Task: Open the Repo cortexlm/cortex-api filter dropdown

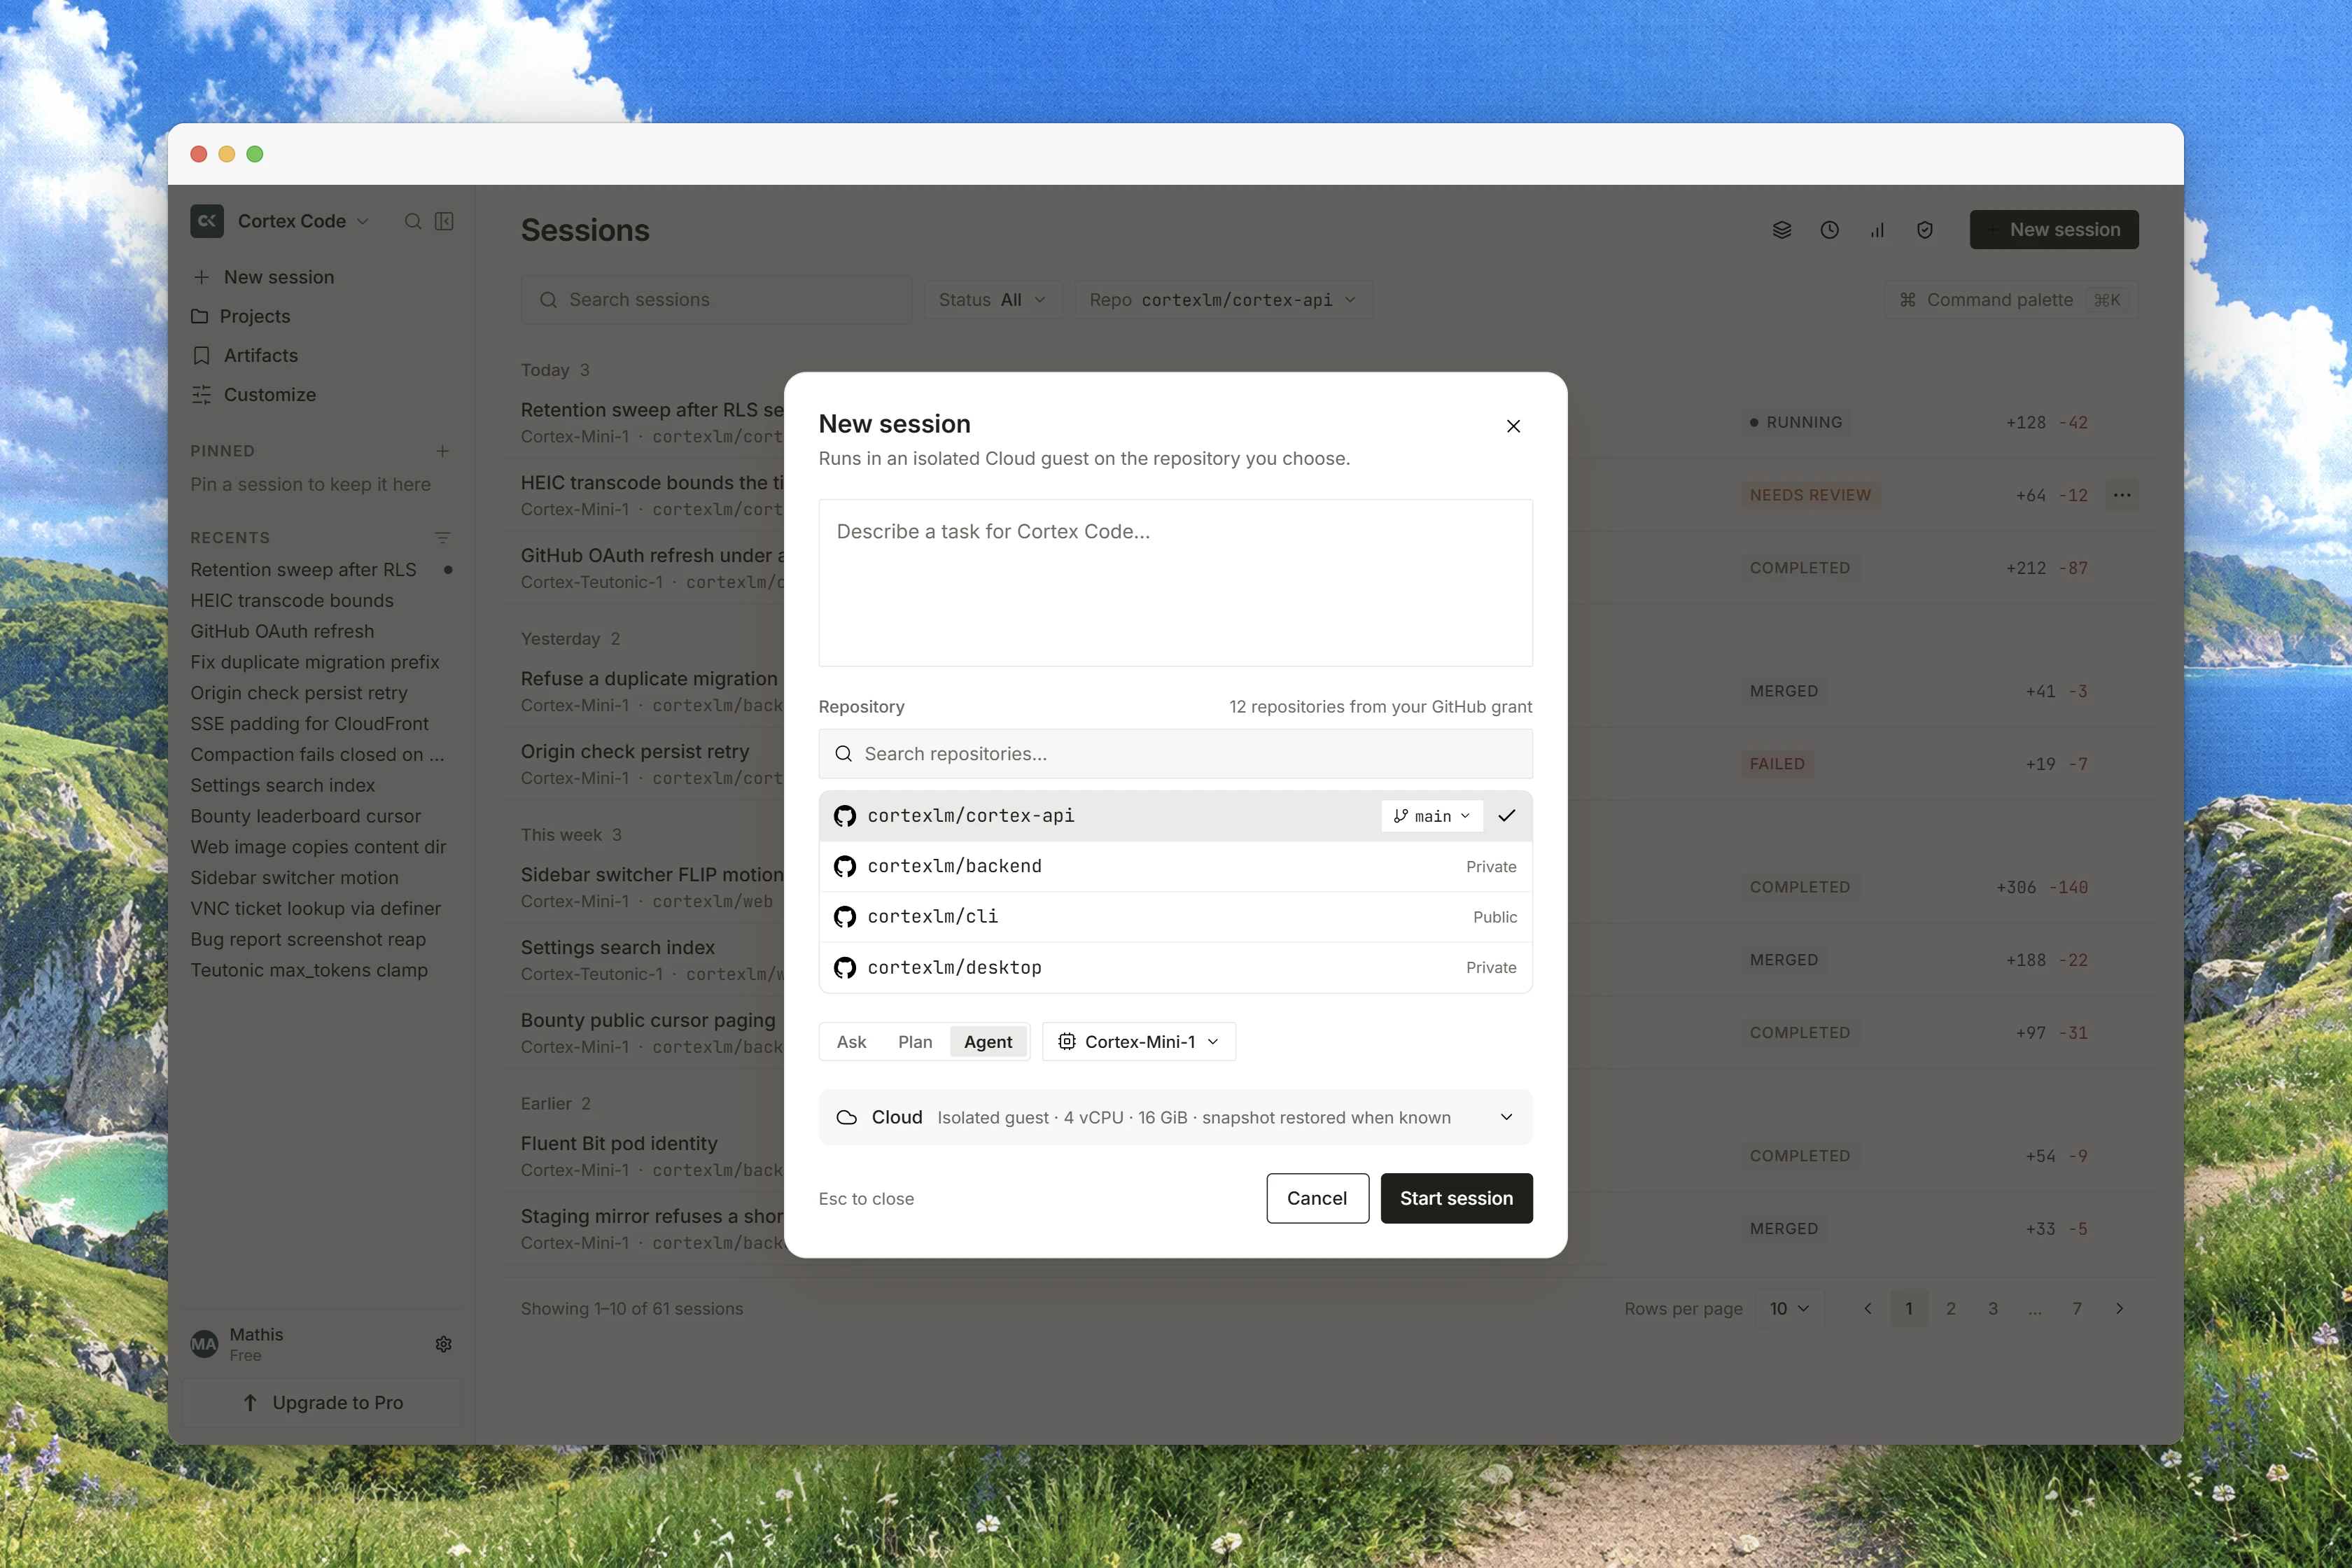Action: (x=1223, y=300)
